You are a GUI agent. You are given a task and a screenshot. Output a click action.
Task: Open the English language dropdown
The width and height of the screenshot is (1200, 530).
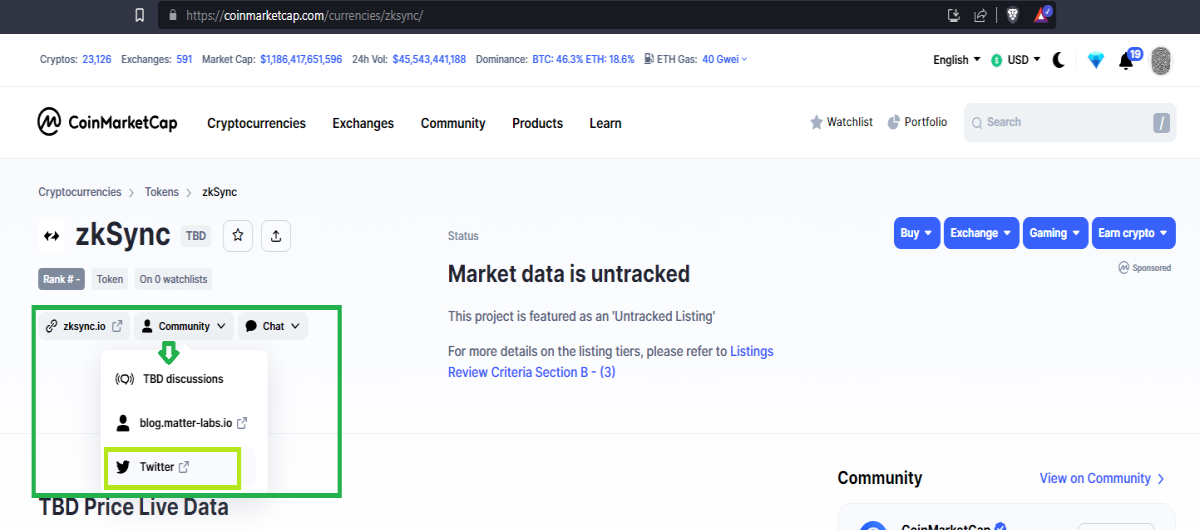957,60
